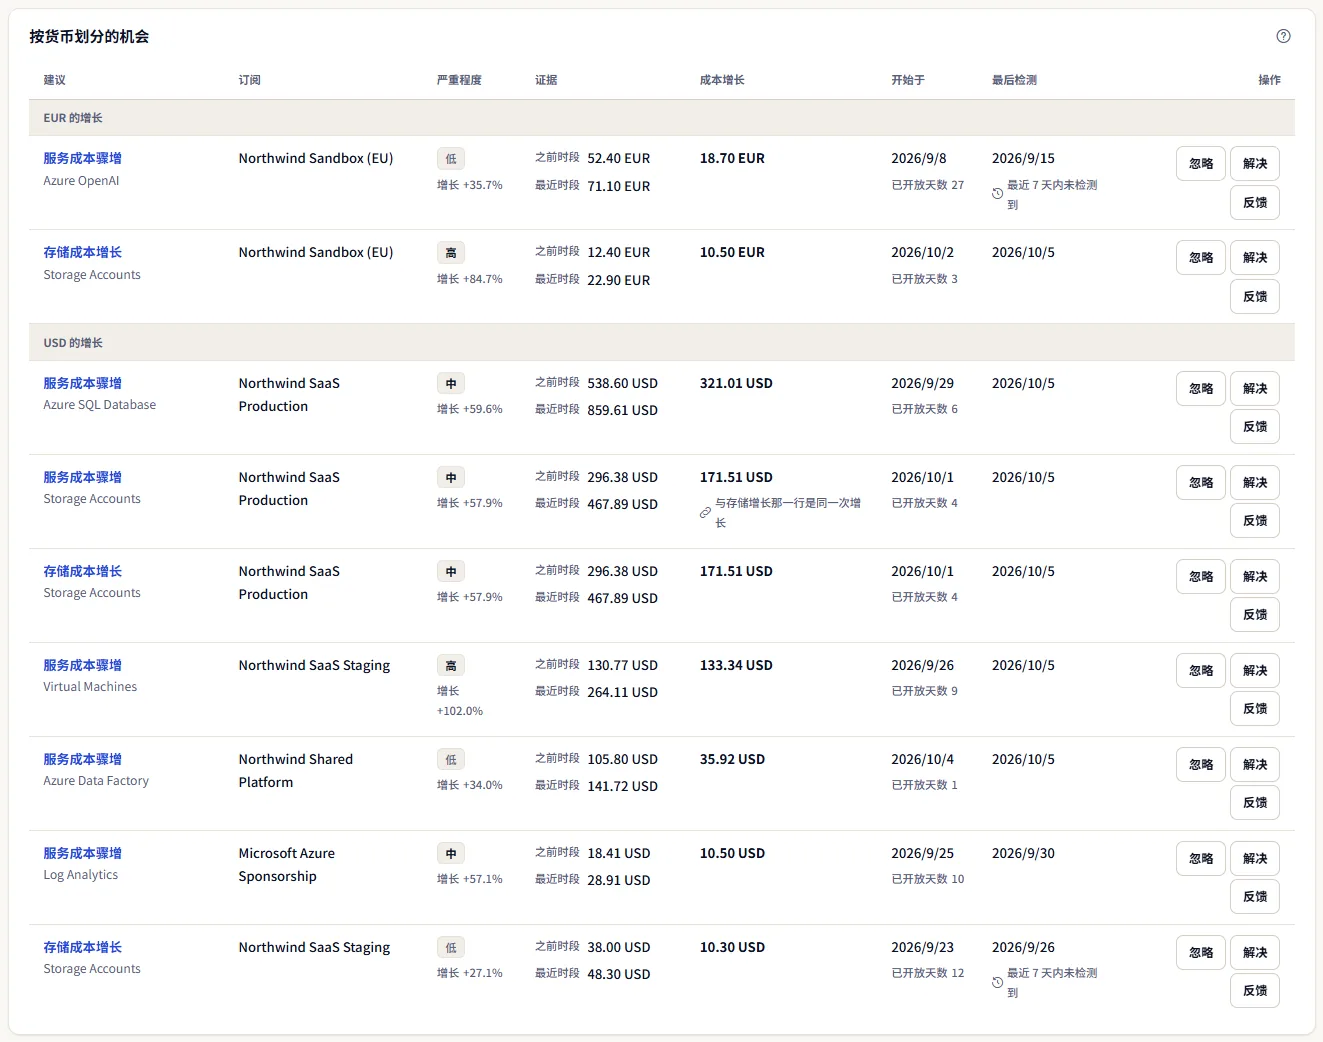Resolve the Virtual Machines cost spike
This screenshot has width=1323, height=1042.
point(1255,671)
